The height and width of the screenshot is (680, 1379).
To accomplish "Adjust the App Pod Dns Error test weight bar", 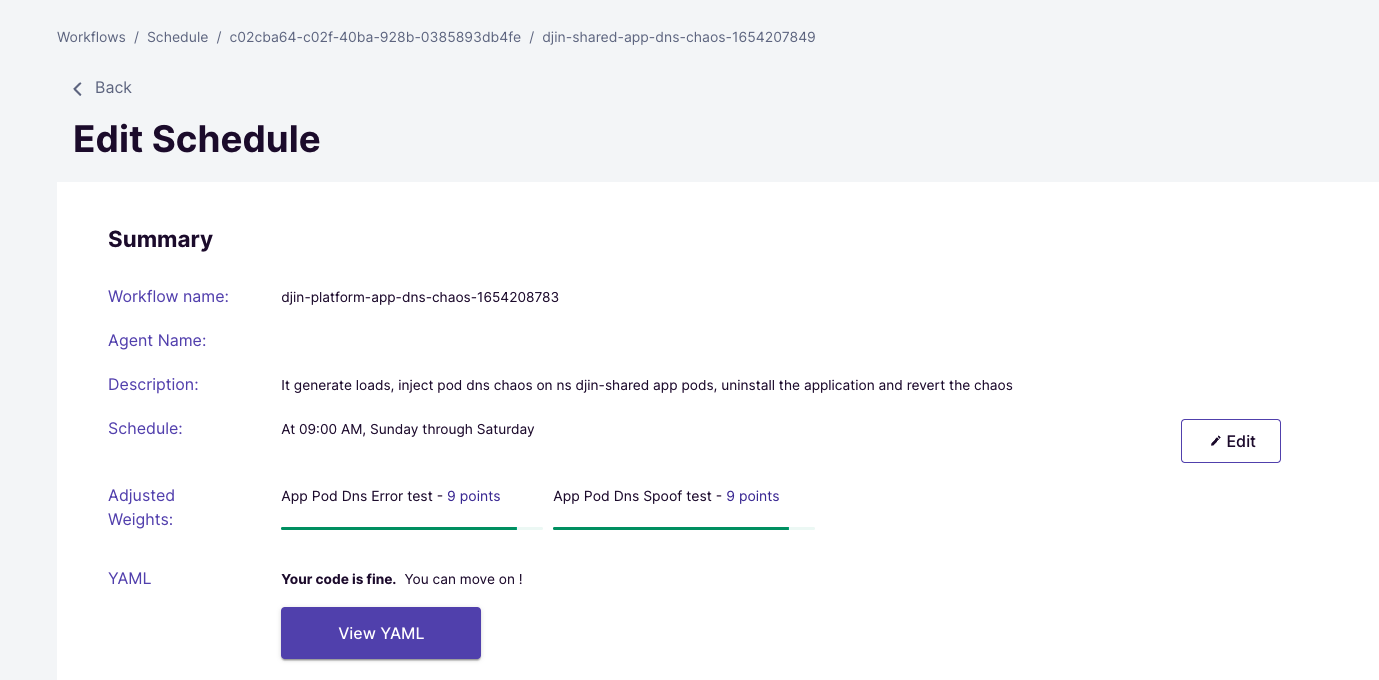I will [412, 527].
